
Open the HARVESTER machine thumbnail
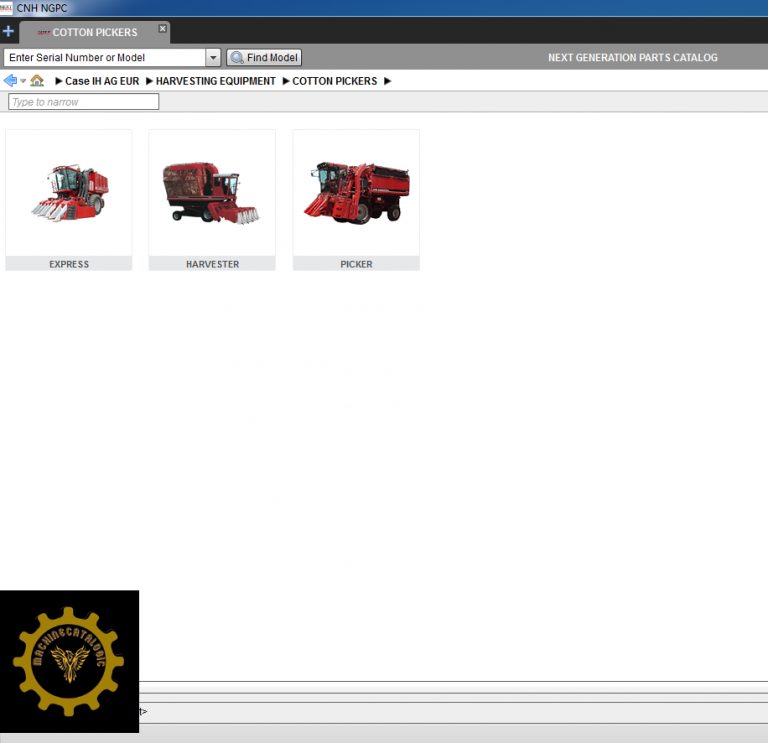212,192
